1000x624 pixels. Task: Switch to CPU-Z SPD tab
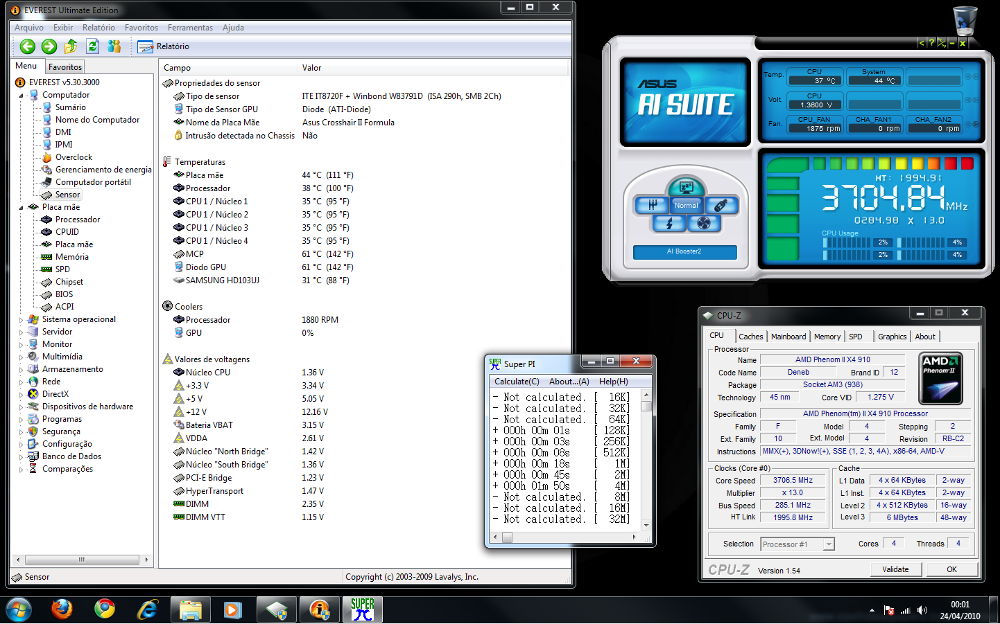(855, 336)
